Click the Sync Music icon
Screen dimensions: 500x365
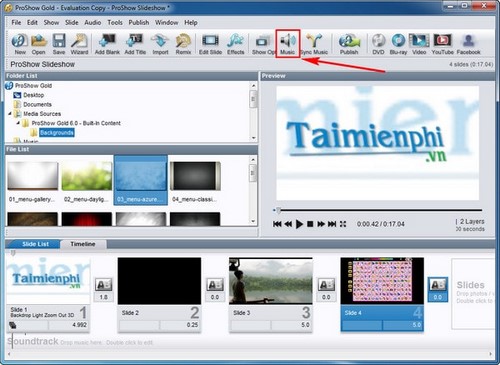click(x=314, y=44)
